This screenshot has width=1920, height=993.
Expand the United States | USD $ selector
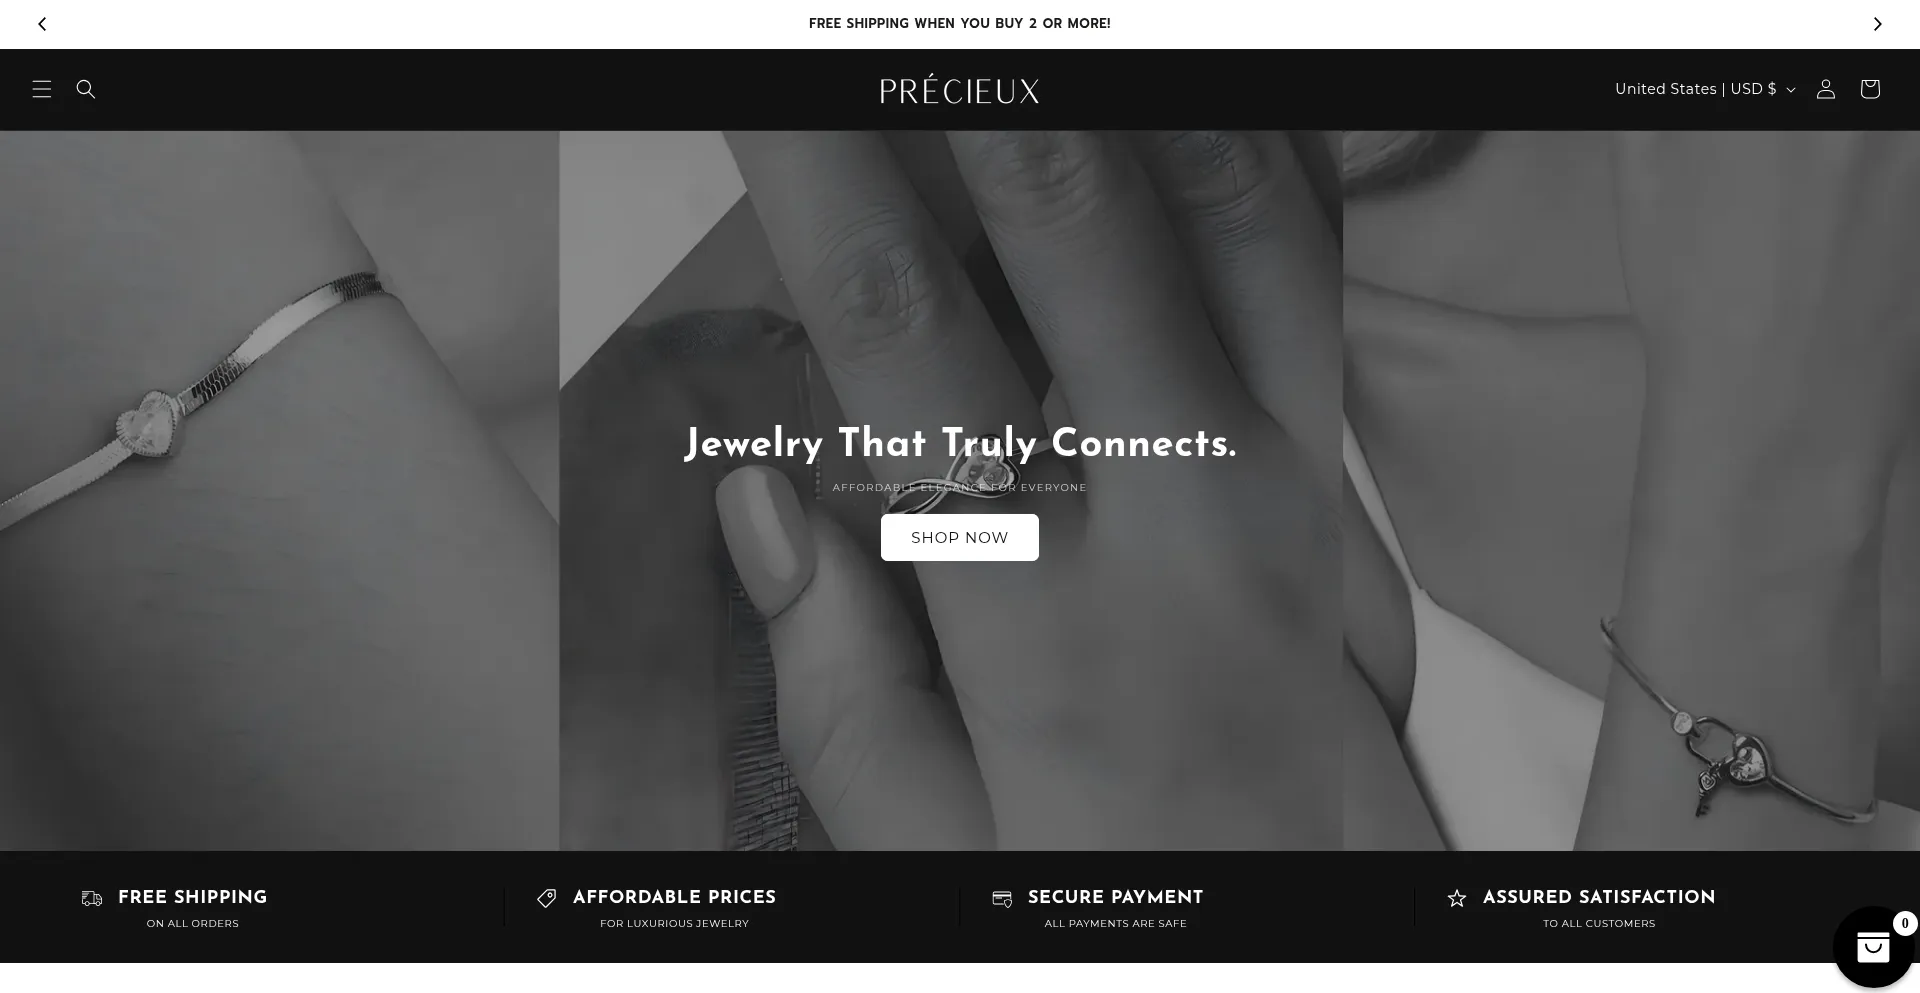[x=1705, y=89]
